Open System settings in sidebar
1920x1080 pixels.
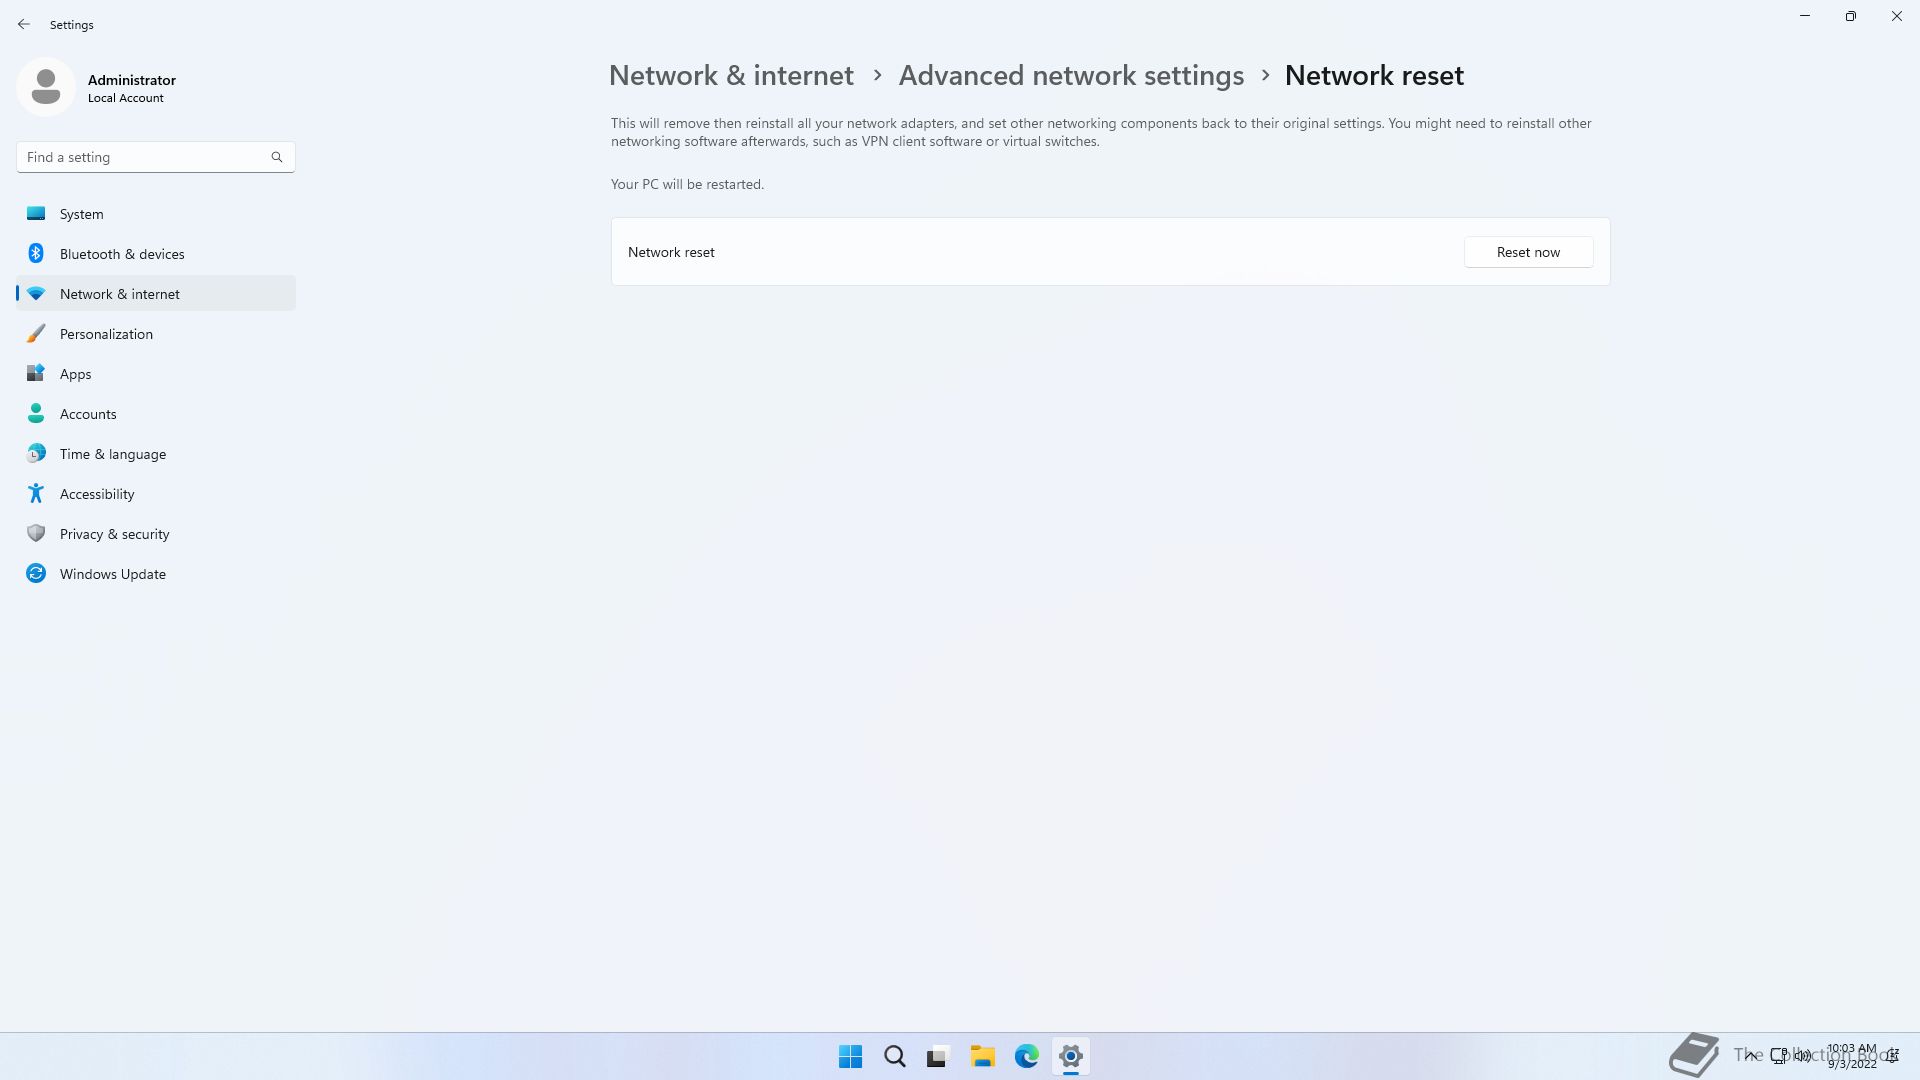pyautogui.click(x=156, y=214)
